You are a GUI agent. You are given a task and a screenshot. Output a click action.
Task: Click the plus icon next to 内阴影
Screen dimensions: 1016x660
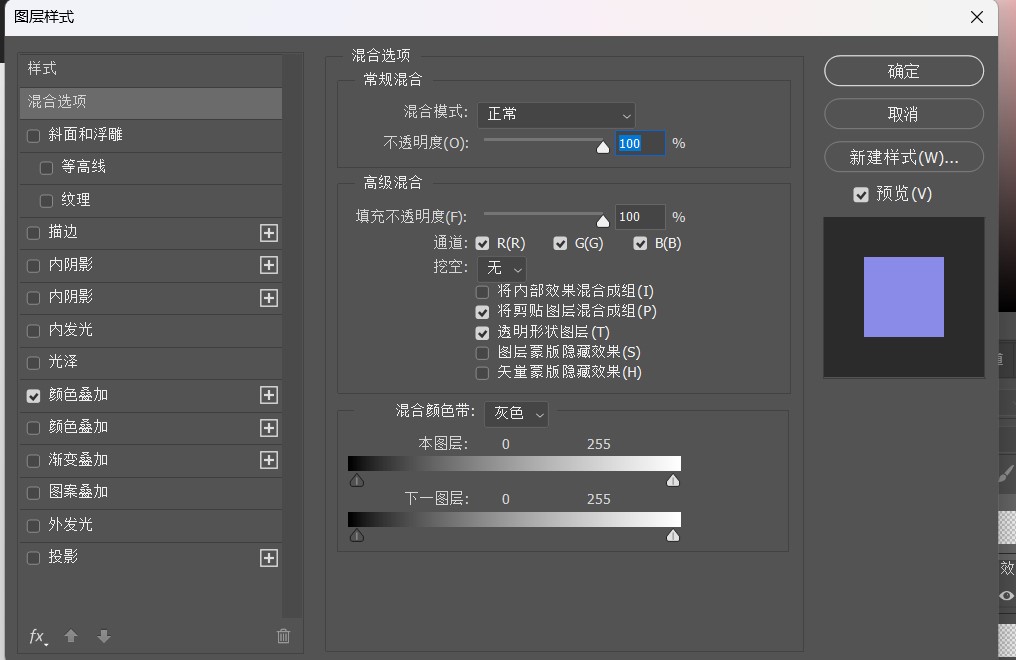click(x=268, y=265)
